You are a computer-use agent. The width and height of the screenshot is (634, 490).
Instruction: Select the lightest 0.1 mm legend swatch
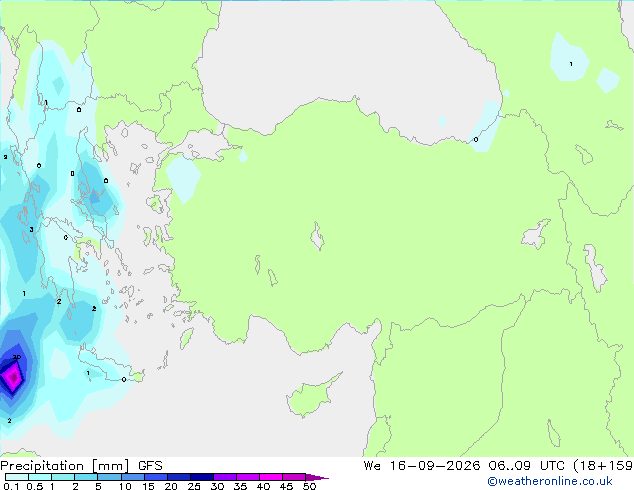tap(17, 477)
